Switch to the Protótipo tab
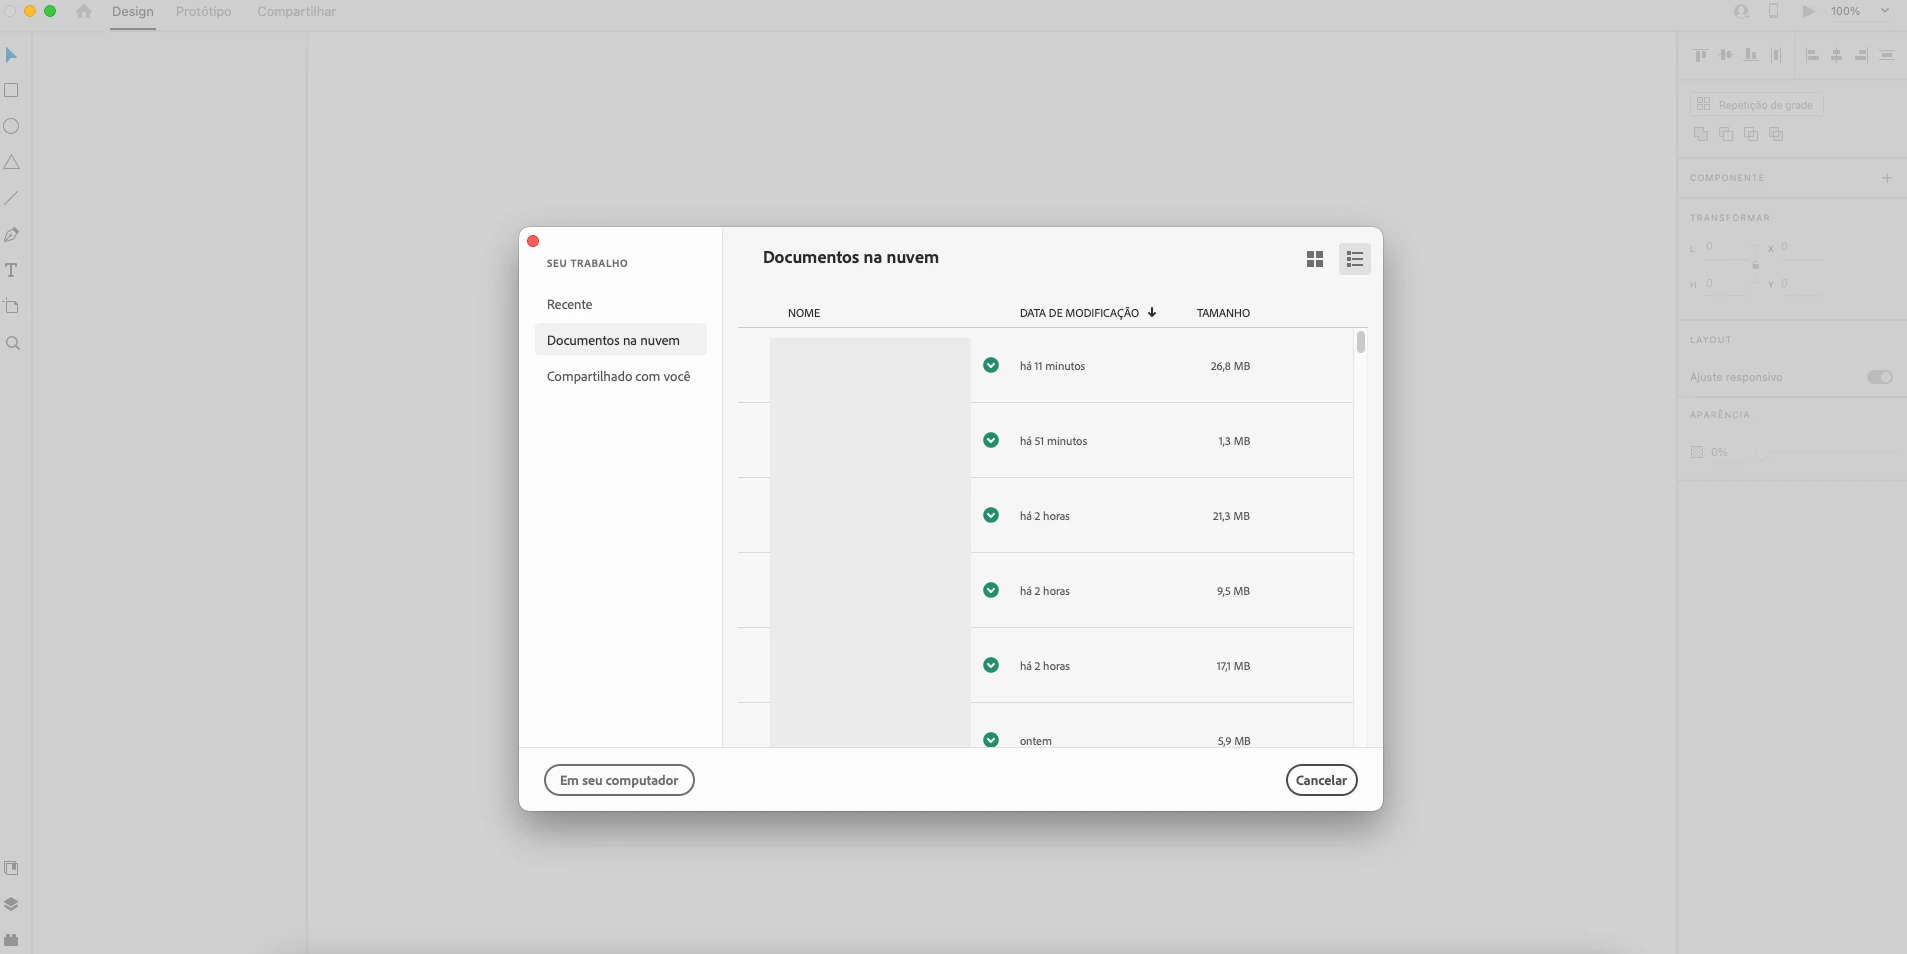This screenshot has width=1907, height=954. coord(204,12)
